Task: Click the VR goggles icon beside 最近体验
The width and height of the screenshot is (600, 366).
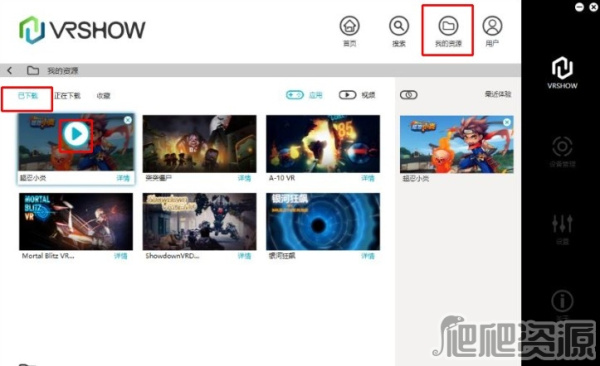Action: pyautogui.click(x=409, y=95)
